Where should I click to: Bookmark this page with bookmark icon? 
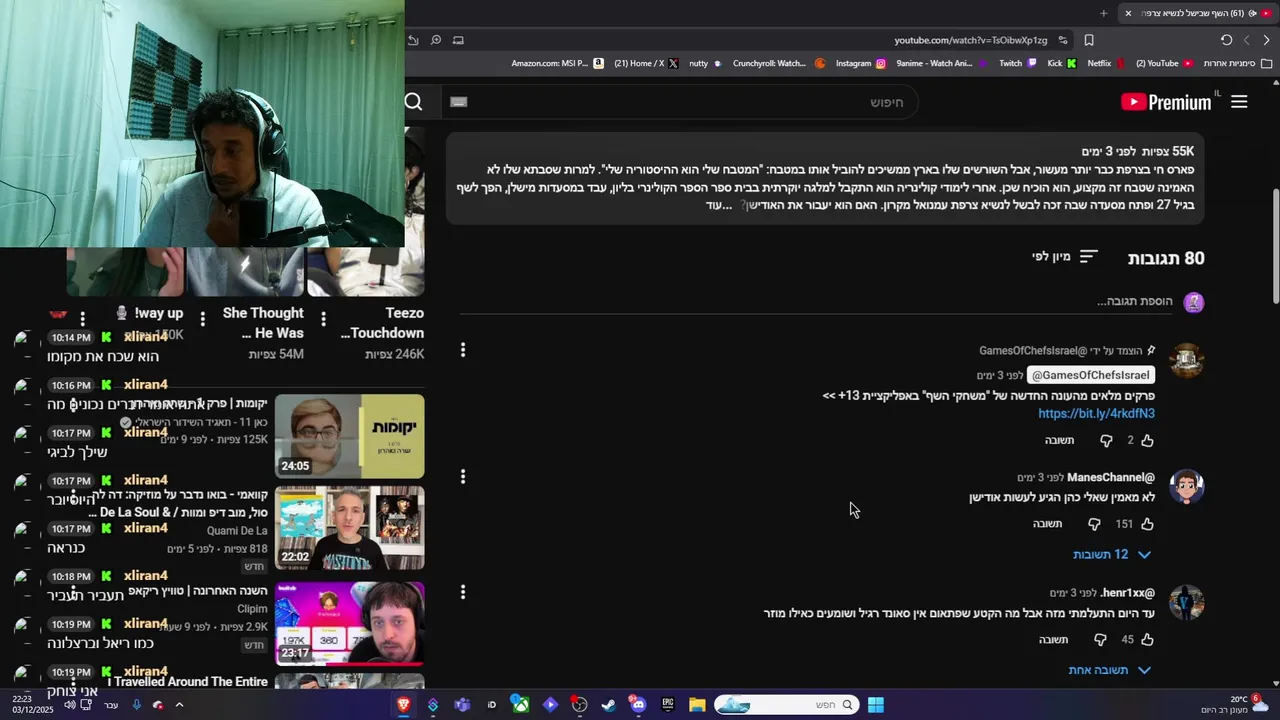pos(1089,40)
